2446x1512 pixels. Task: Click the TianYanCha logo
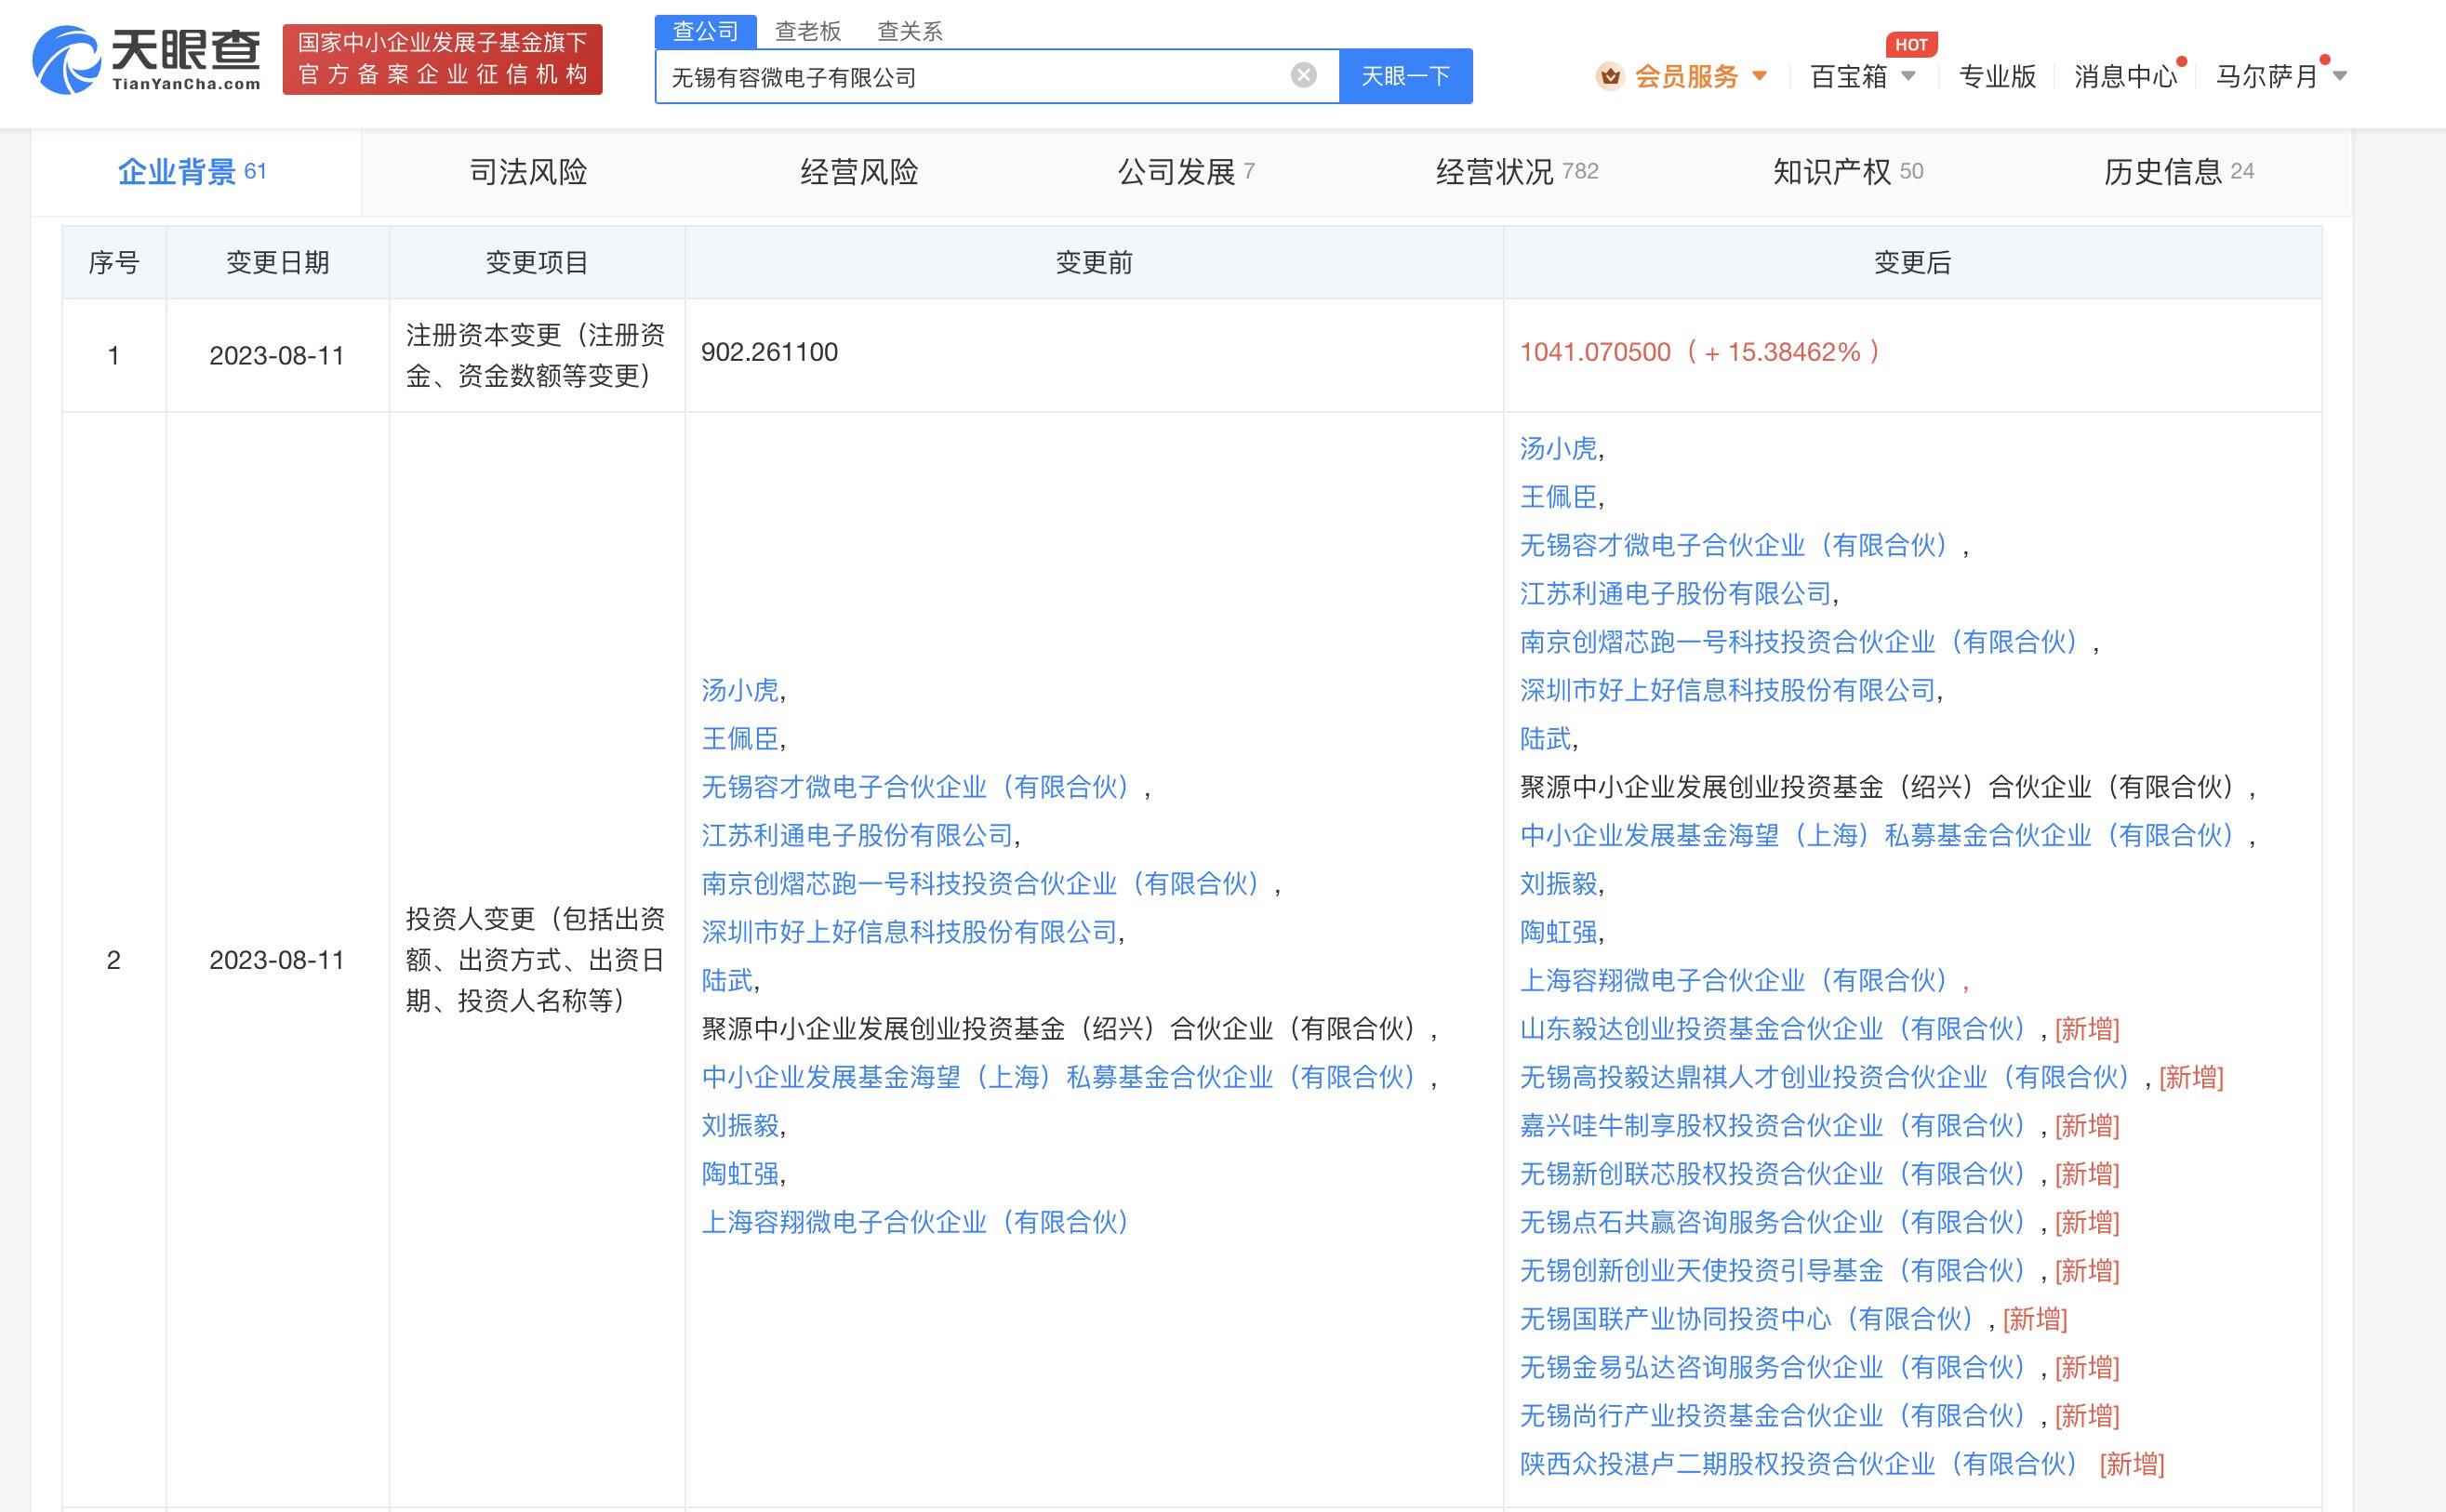pyautogui.click(x=147, y=60)
